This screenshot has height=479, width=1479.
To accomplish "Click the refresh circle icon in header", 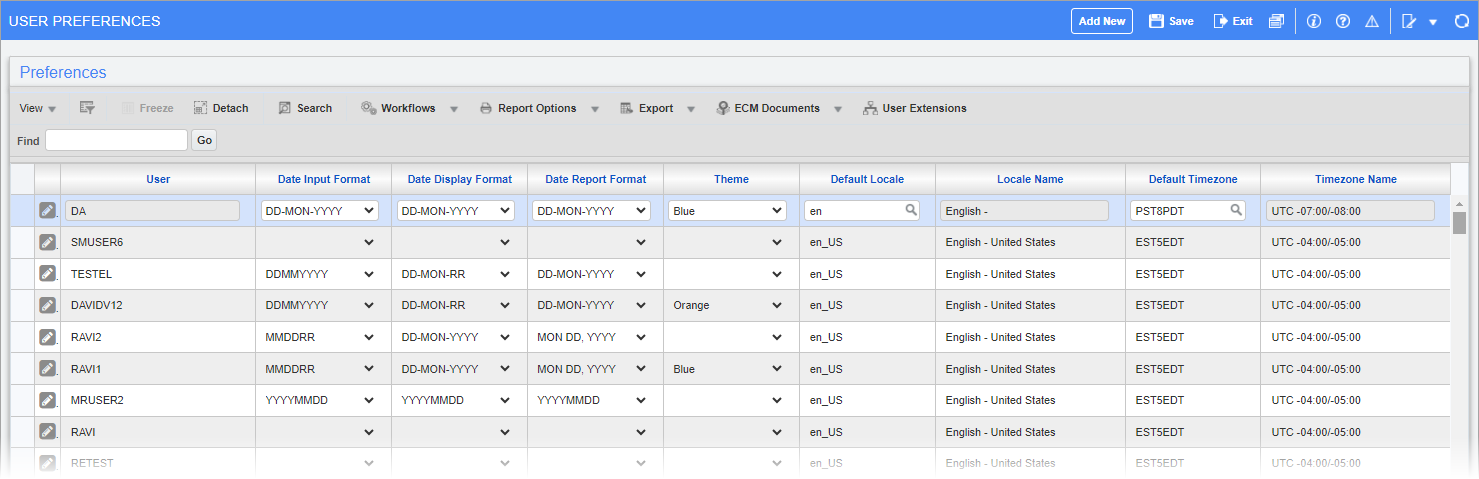I will pos(1461,21).
